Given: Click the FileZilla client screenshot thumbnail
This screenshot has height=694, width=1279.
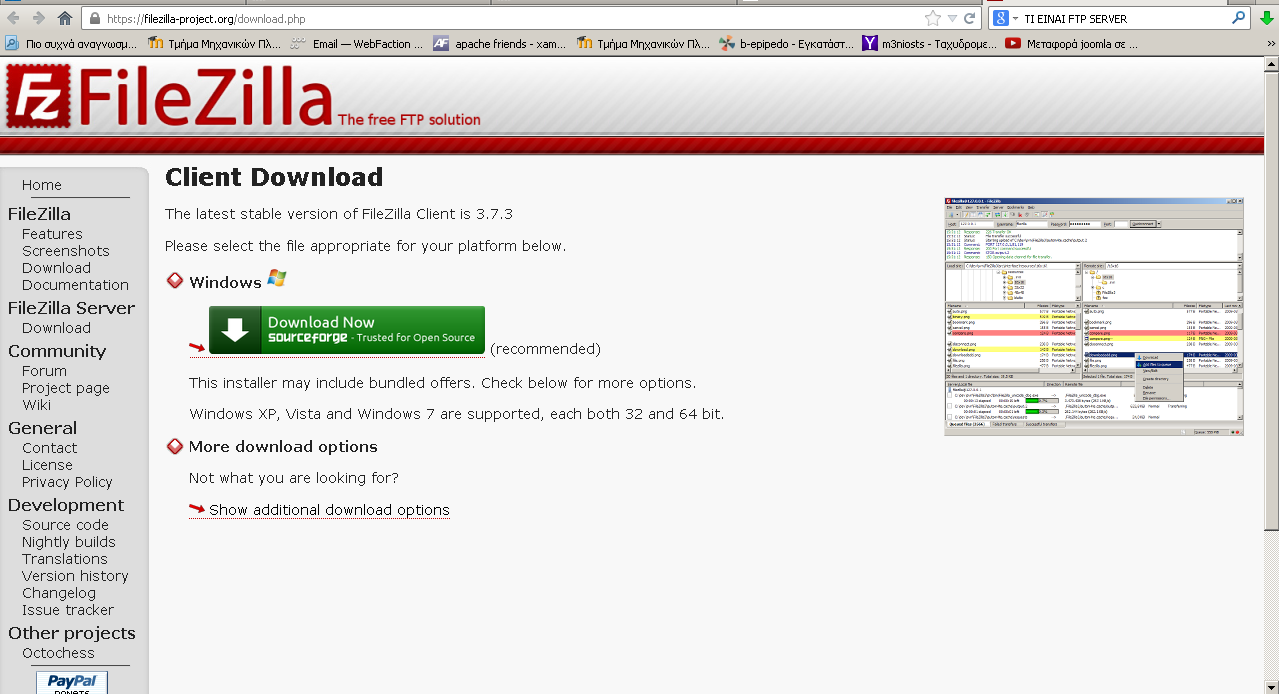Looking at the screenshot, I should tap(1094, 316).
